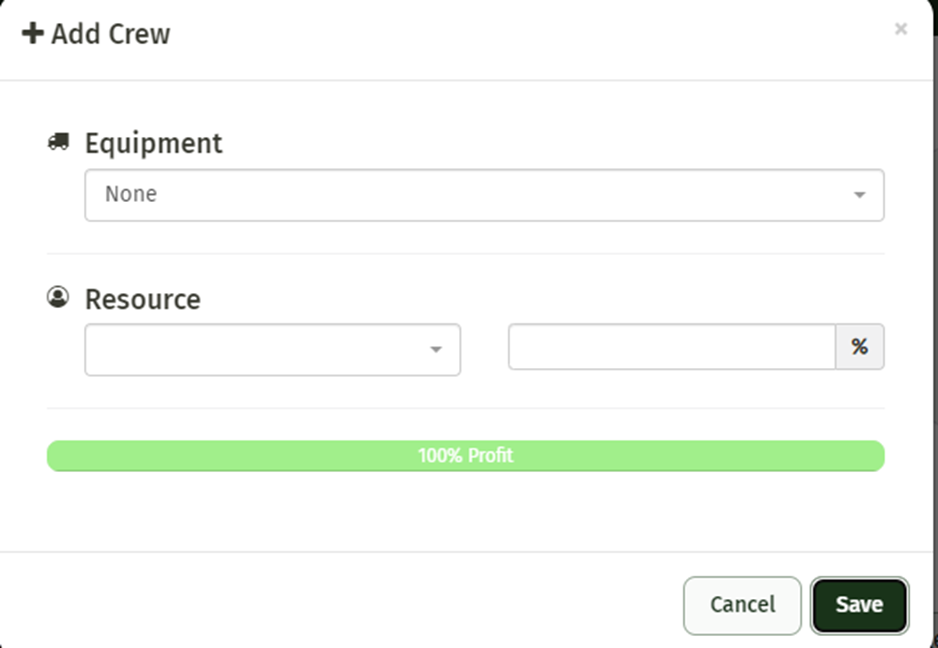Click the percent sign addon
The height and width of the screenshot is (648, 938).
click(x=859, y=347)
